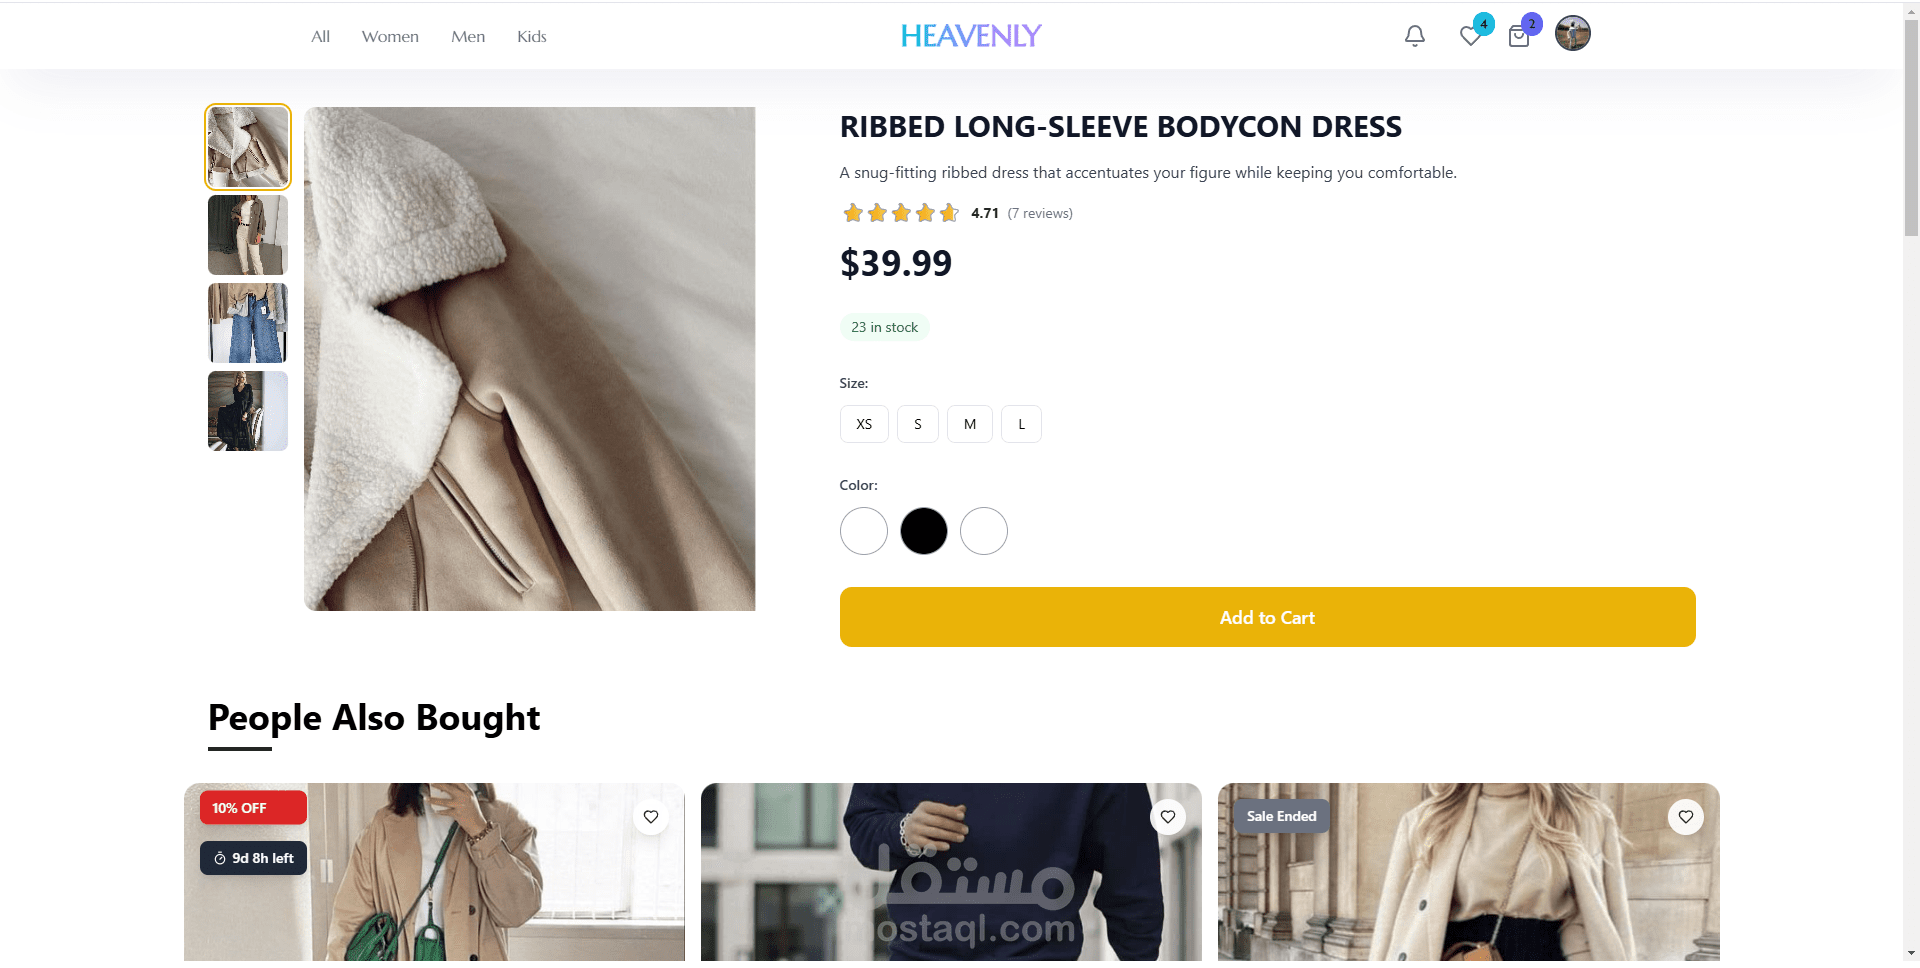The image size is (1920, 968).
Task: Go to the Women category
Action: pos(390,37)
